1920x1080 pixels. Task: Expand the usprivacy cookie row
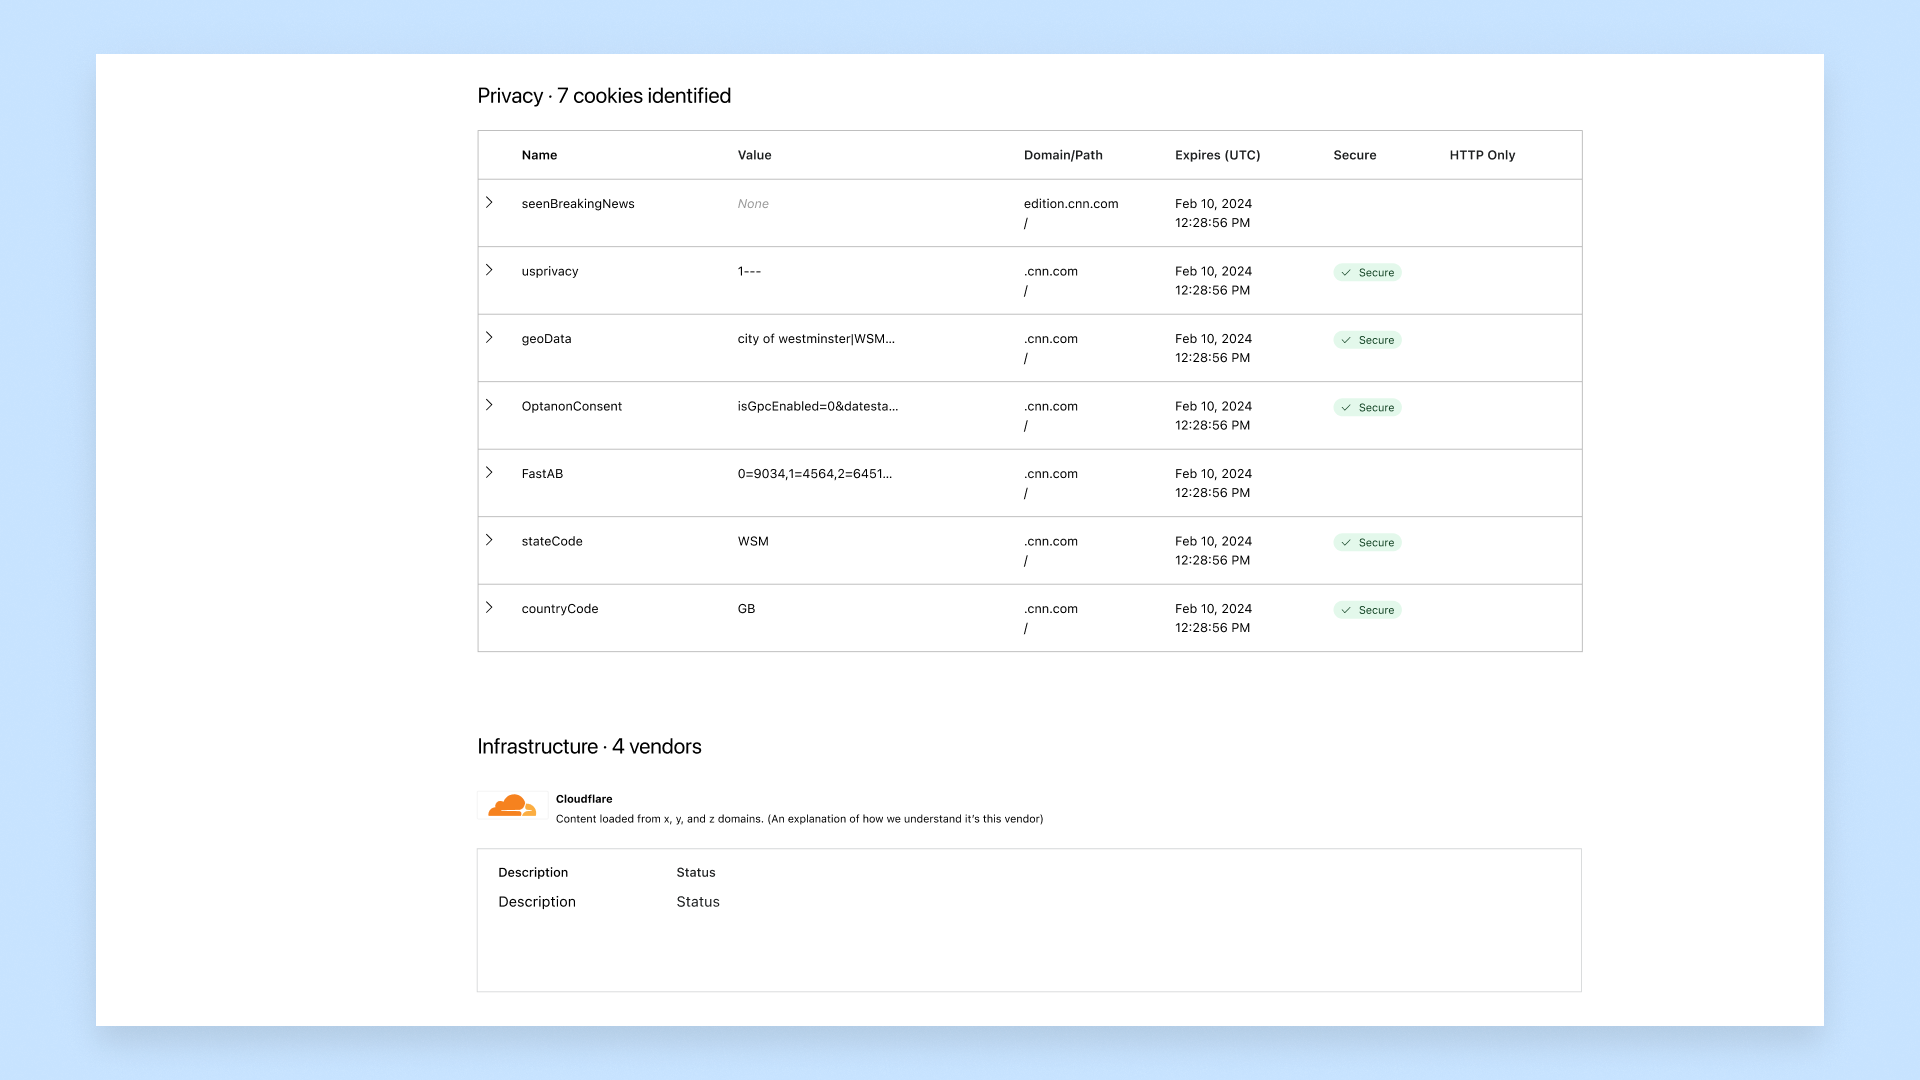coord(489,270)
